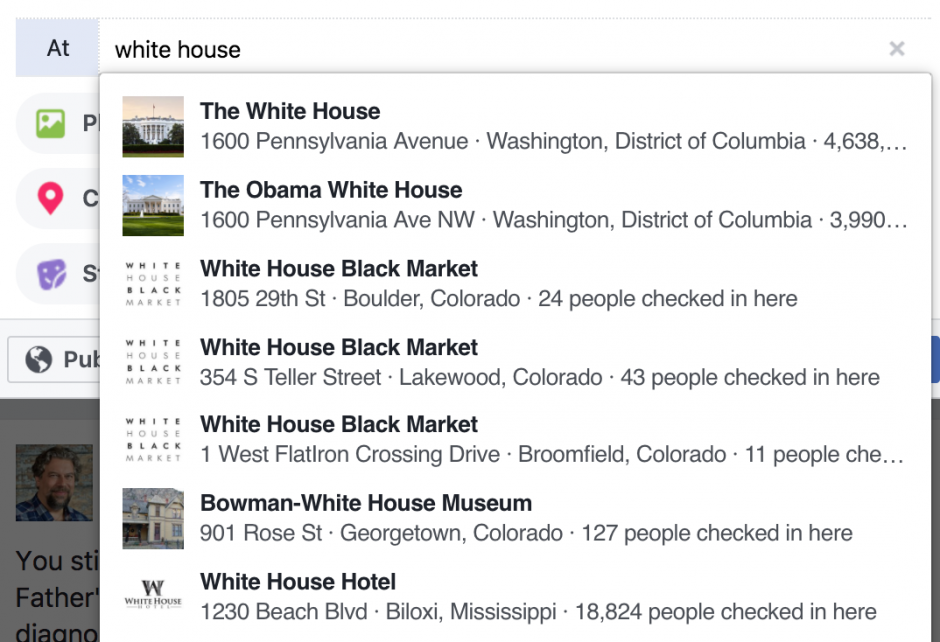Clear the search using the X icon
This screenshot has height=642, width=940.
(x=897, y=47)
